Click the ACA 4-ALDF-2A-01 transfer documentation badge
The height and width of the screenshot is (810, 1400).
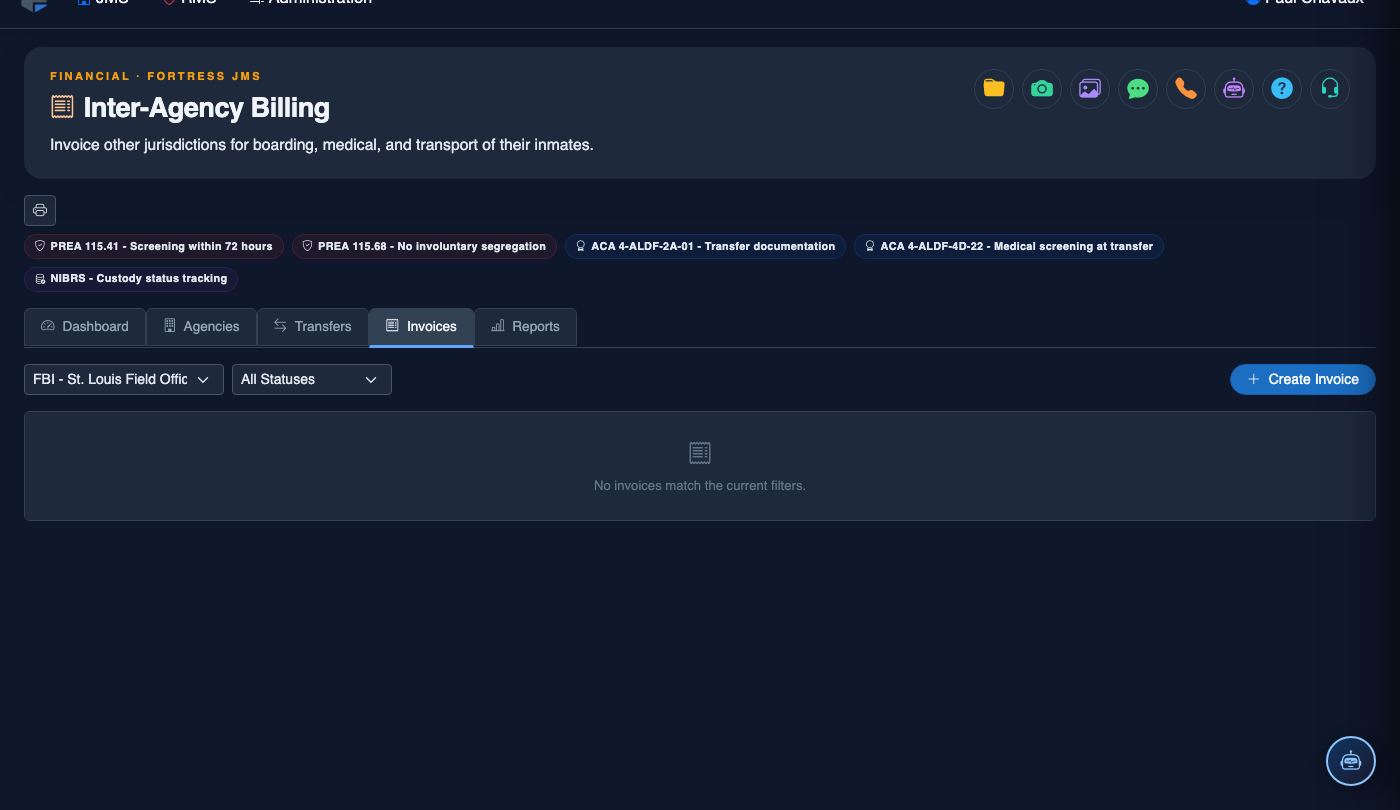point(705,246)
